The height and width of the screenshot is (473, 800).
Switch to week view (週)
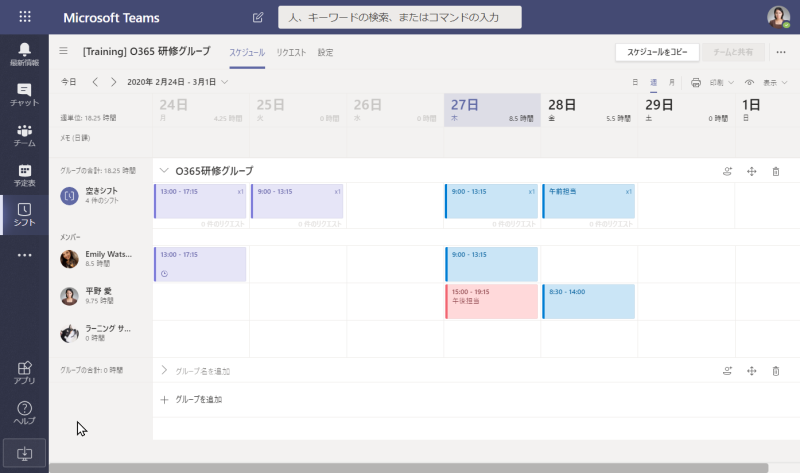coord(654,82)
